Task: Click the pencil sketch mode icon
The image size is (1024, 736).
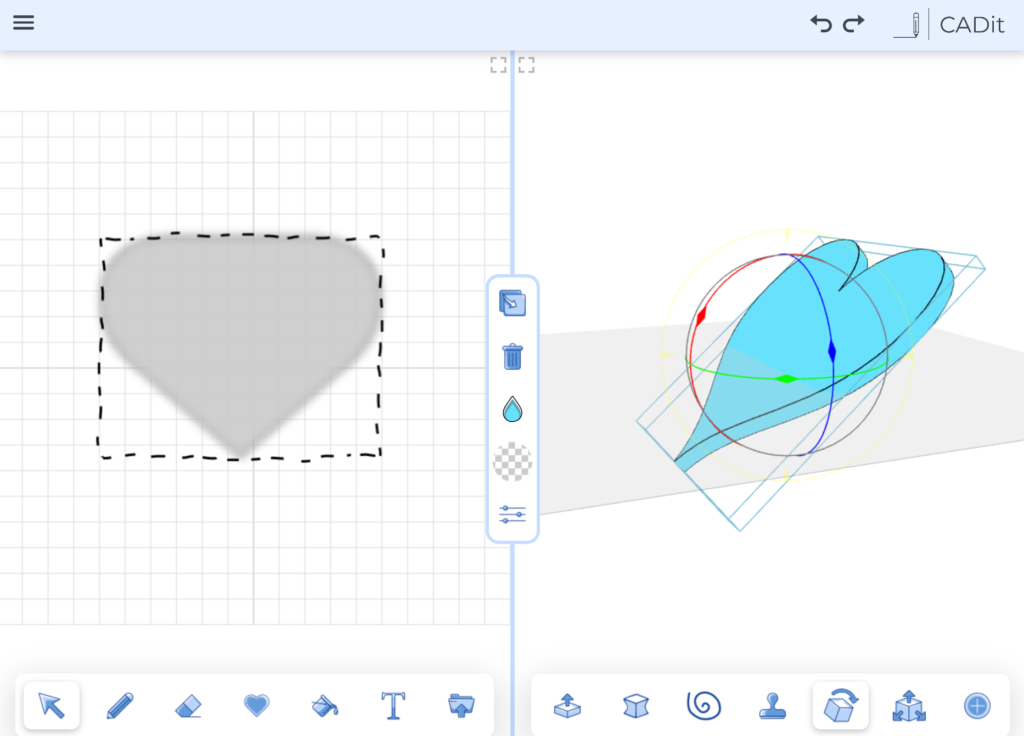Action: 907,25
